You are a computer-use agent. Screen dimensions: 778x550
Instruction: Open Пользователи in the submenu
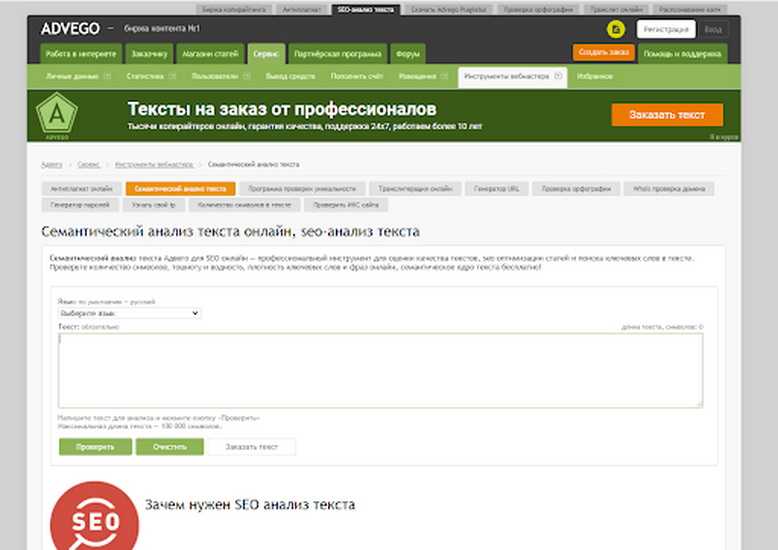point(215,76)
